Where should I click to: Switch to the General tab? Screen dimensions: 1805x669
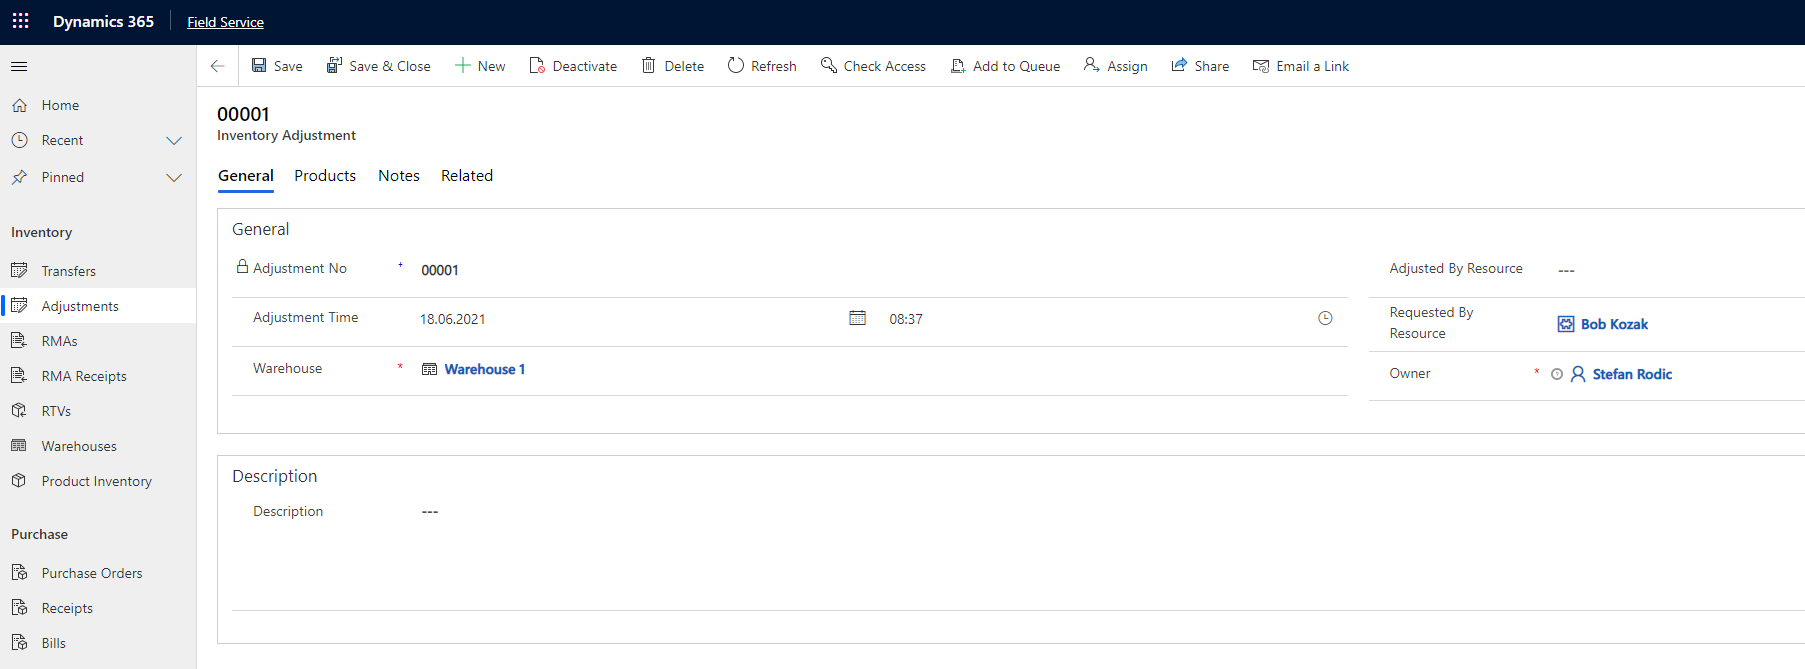[246, 176]
